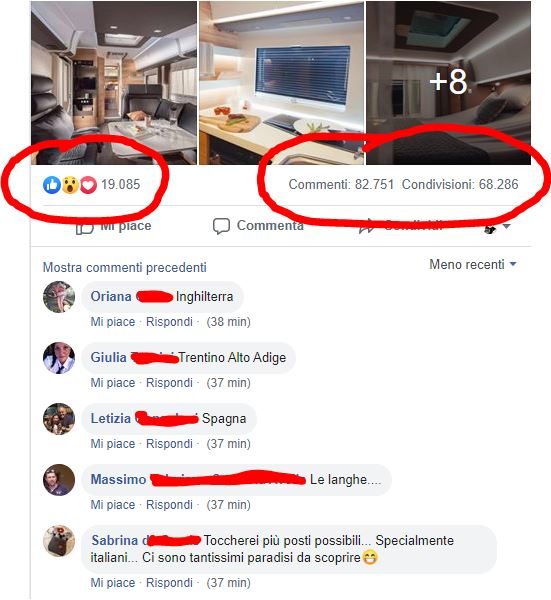Click the red heart reaction icon
This screenshot has height=600, width=551.
pos(88,185)
